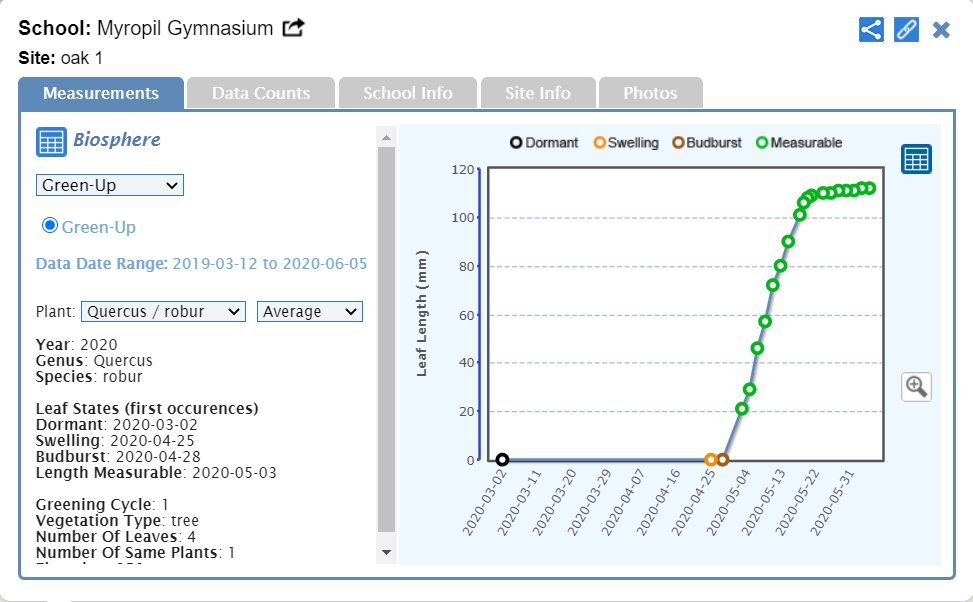Show chart data table icon
973x602 pixels.
pos(916,159)
